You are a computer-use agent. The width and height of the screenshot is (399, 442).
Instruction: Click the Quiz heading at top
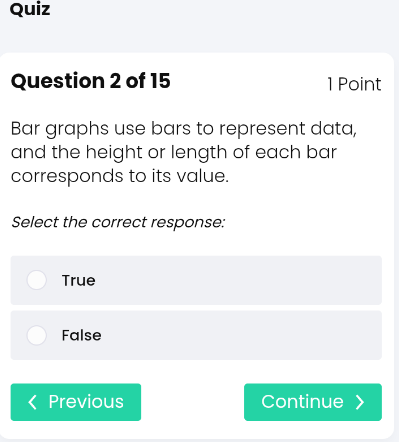[x=30, y=9]
